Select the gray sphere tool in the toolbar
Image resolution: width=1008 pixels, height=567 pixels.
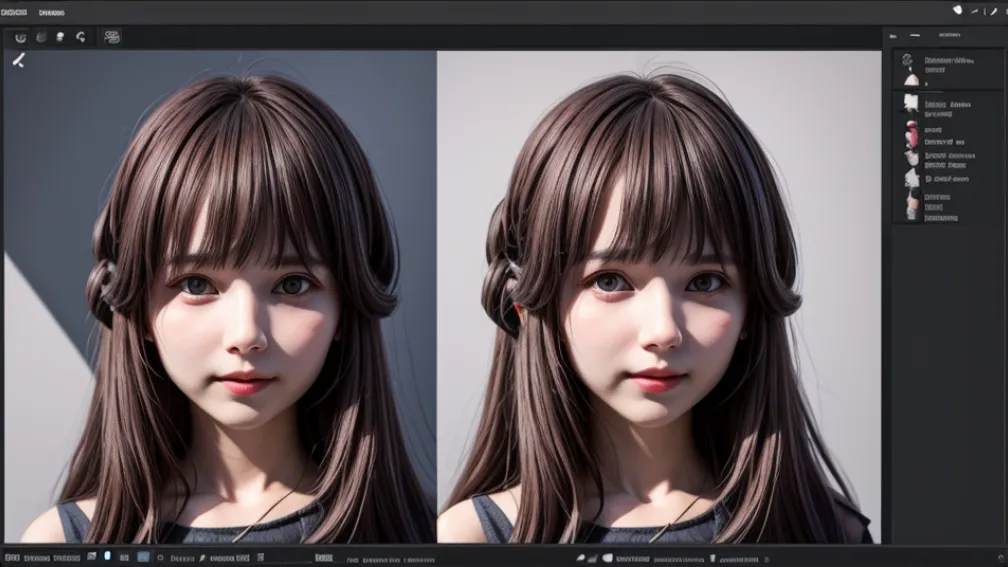41,37
